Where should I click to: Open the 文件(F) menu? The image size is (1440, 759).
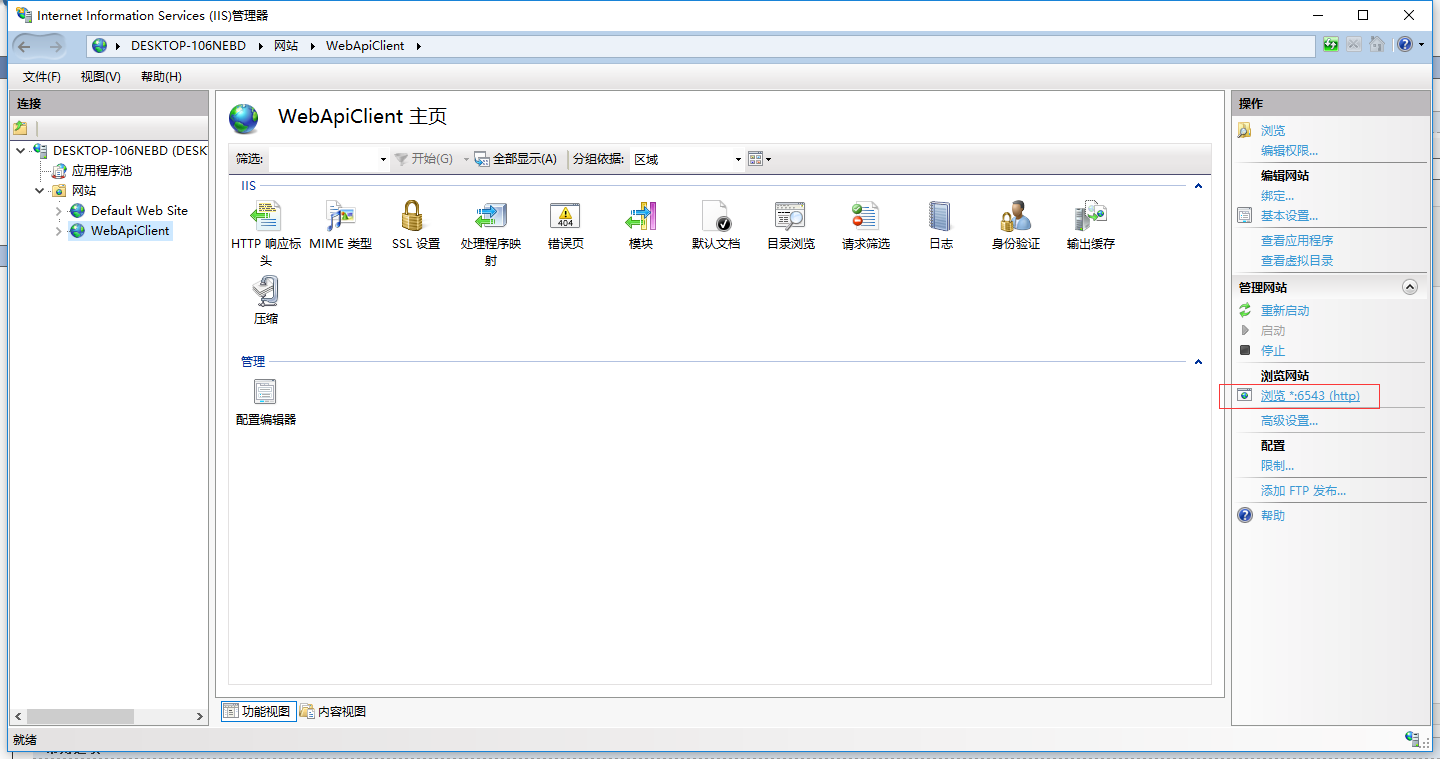click(41, 77)
